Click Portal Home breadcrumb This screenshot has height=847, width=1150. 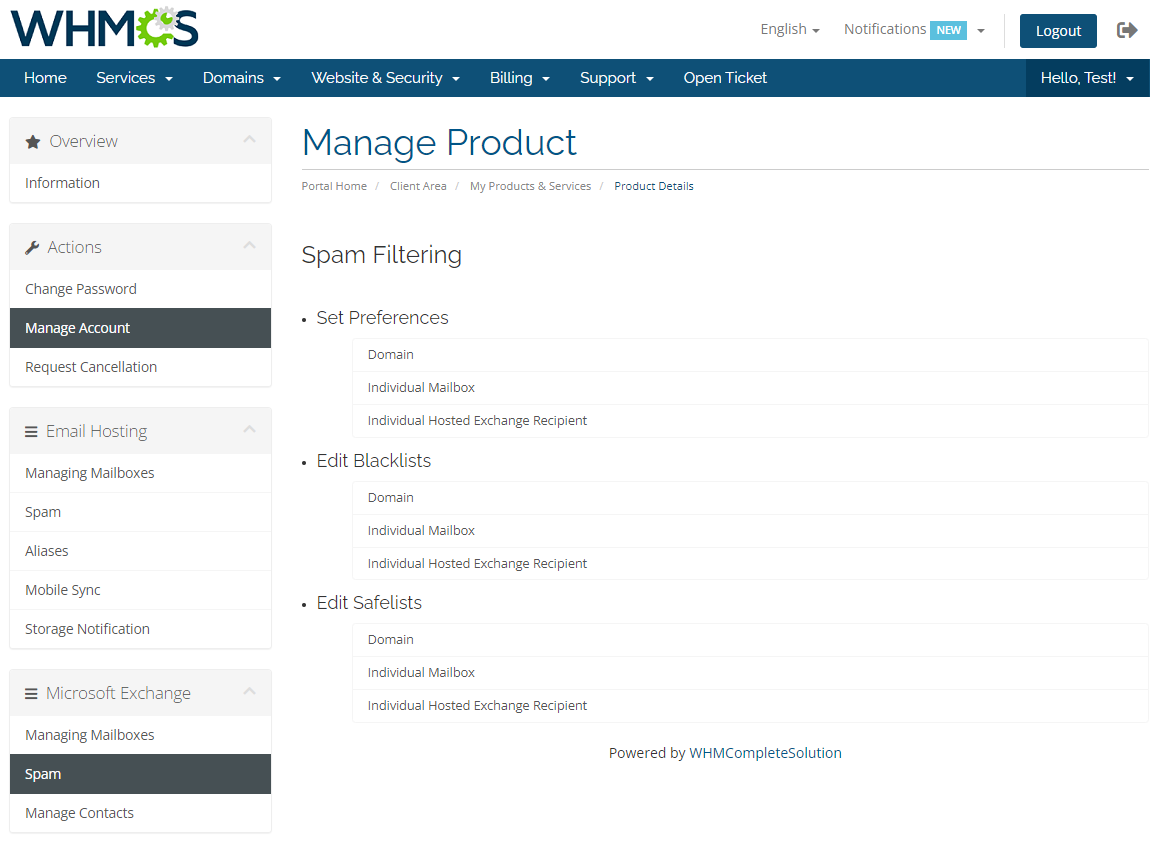334,186
